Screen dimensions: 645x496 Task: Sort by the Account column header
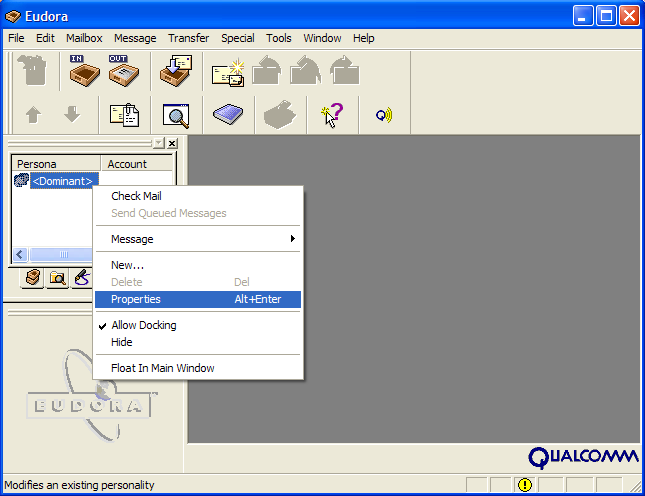[137, 164]
